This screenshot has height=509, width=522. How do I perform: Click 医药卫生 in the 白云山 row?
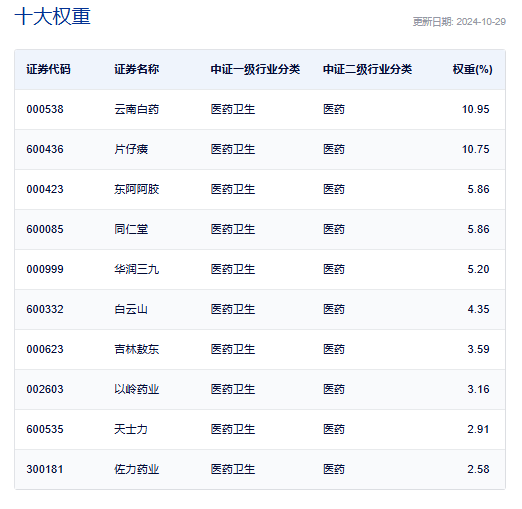pyautogui.click(x=233, y=309)
